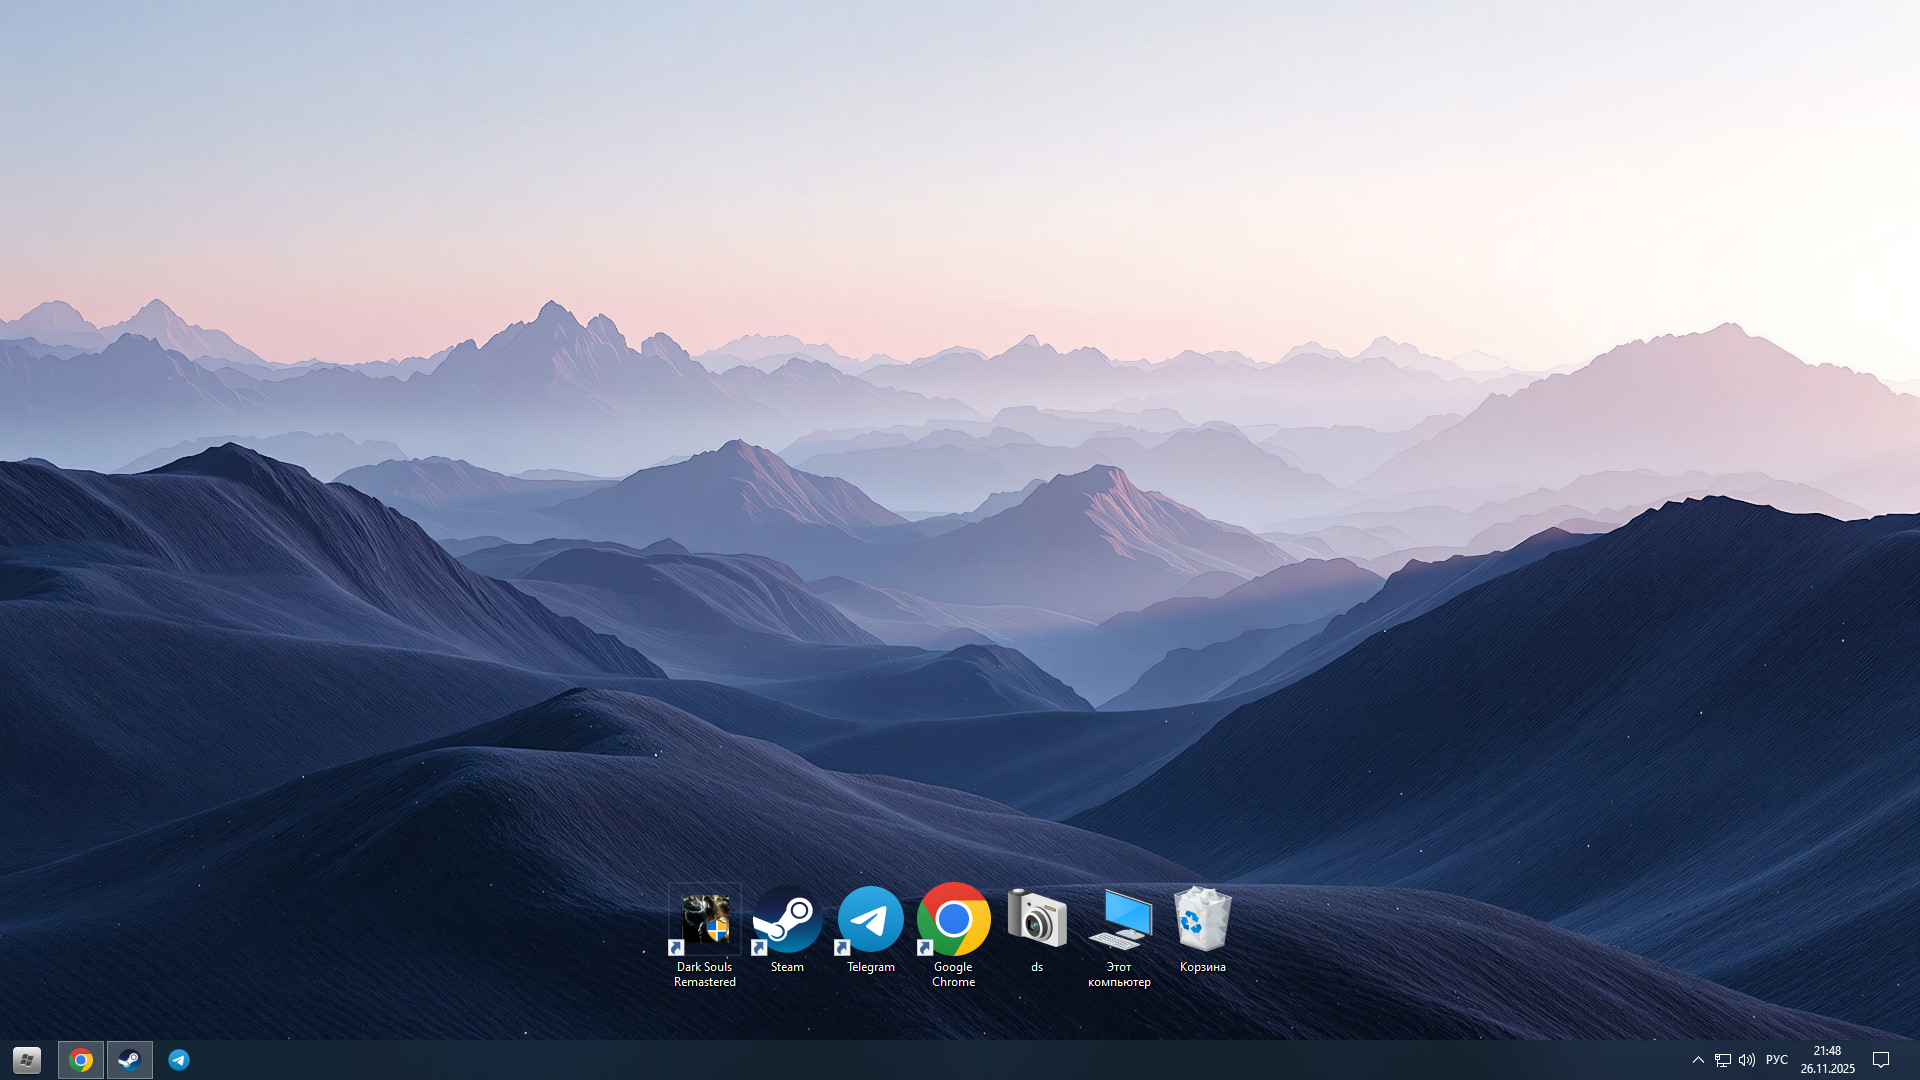Viewport: 1920px width, 1080px height.
Task: Expand hidden system tray icons chevron
Action: coord(1698,1060)
